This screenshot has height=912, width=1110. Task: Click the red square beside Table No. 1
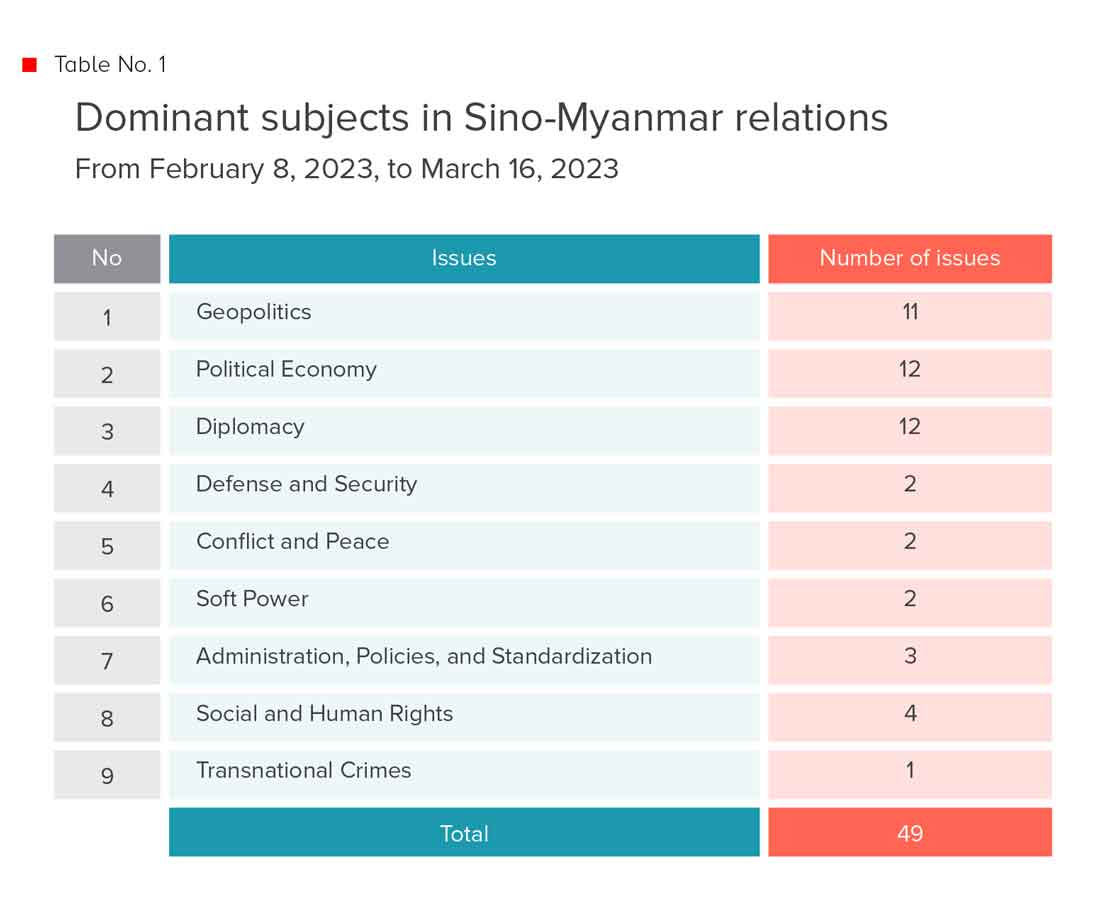(x=30, y=65)
